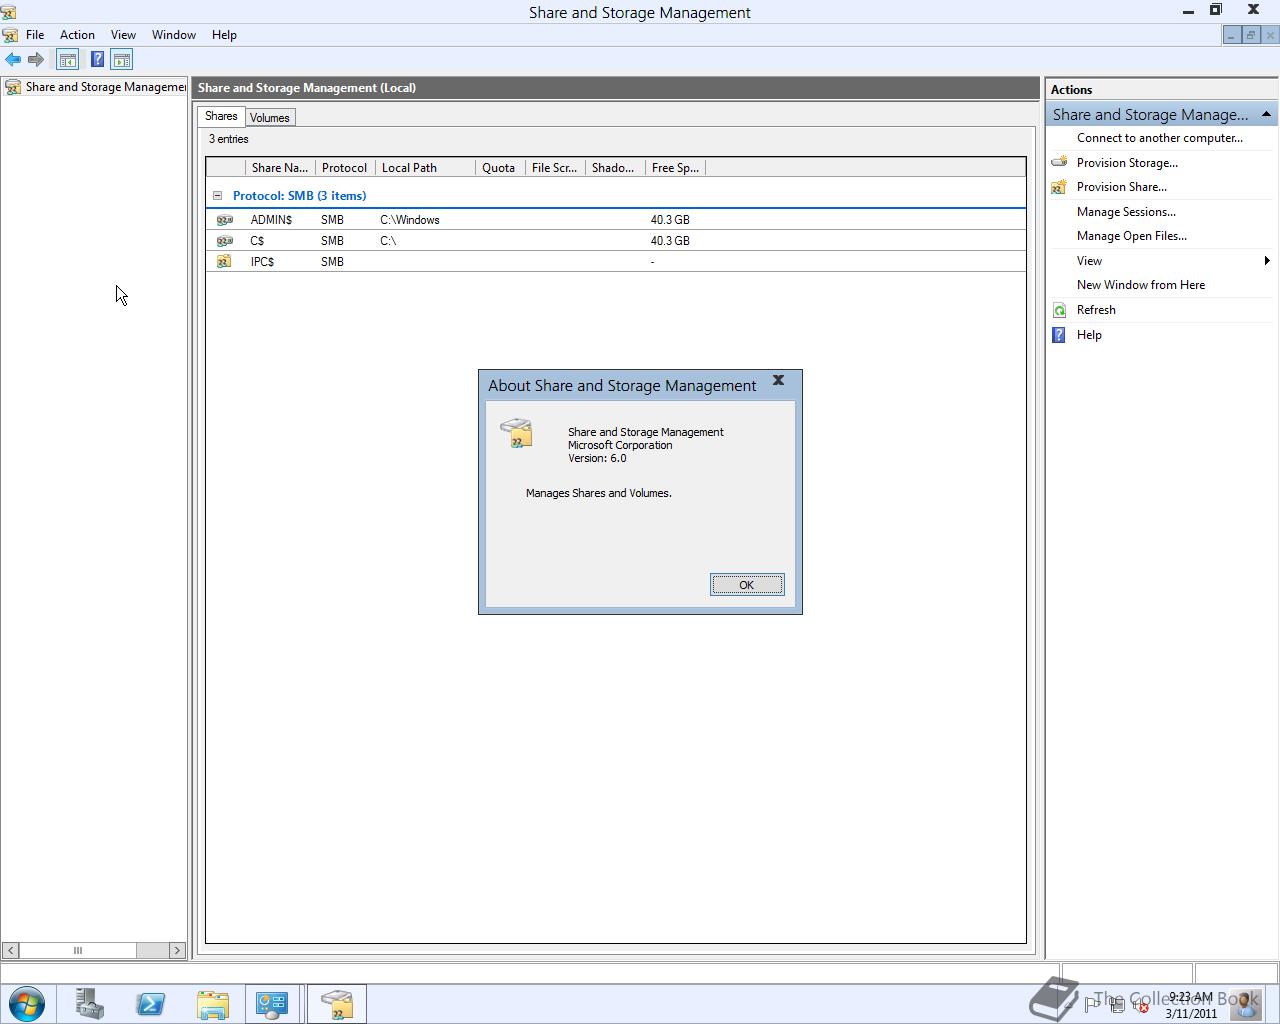
Task: Click the Provision Share icon in Actions
Action: click(x=1060, y=187)
